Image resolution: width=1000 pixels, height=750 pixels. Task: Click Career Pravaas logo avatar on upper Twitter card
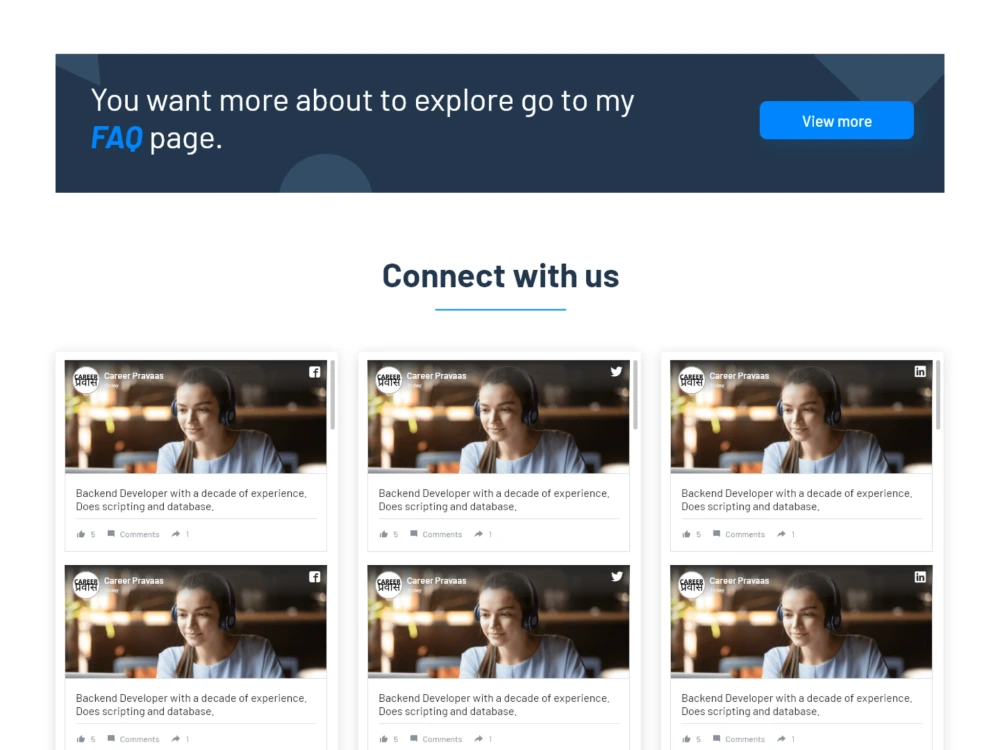pos(389,380)
